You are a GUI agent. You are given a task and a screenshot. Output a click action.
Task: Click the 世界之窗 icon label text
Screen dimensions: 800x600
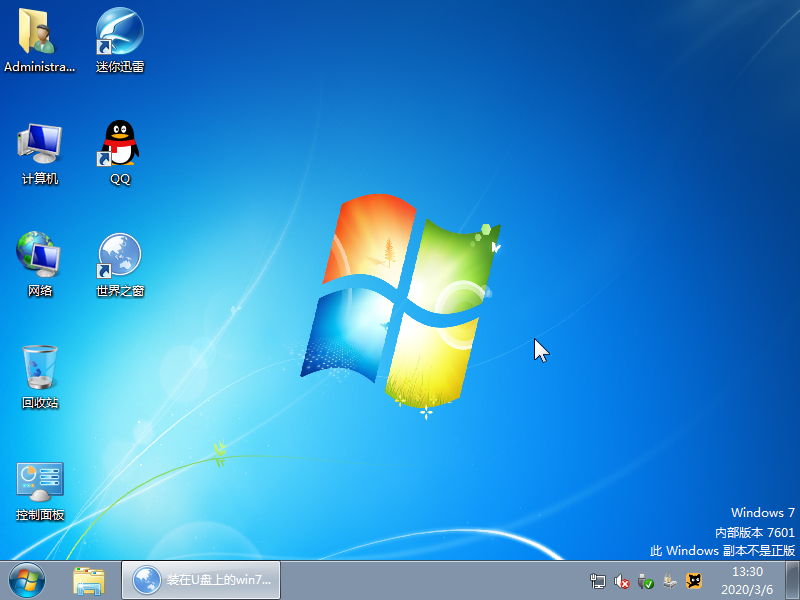120,291
